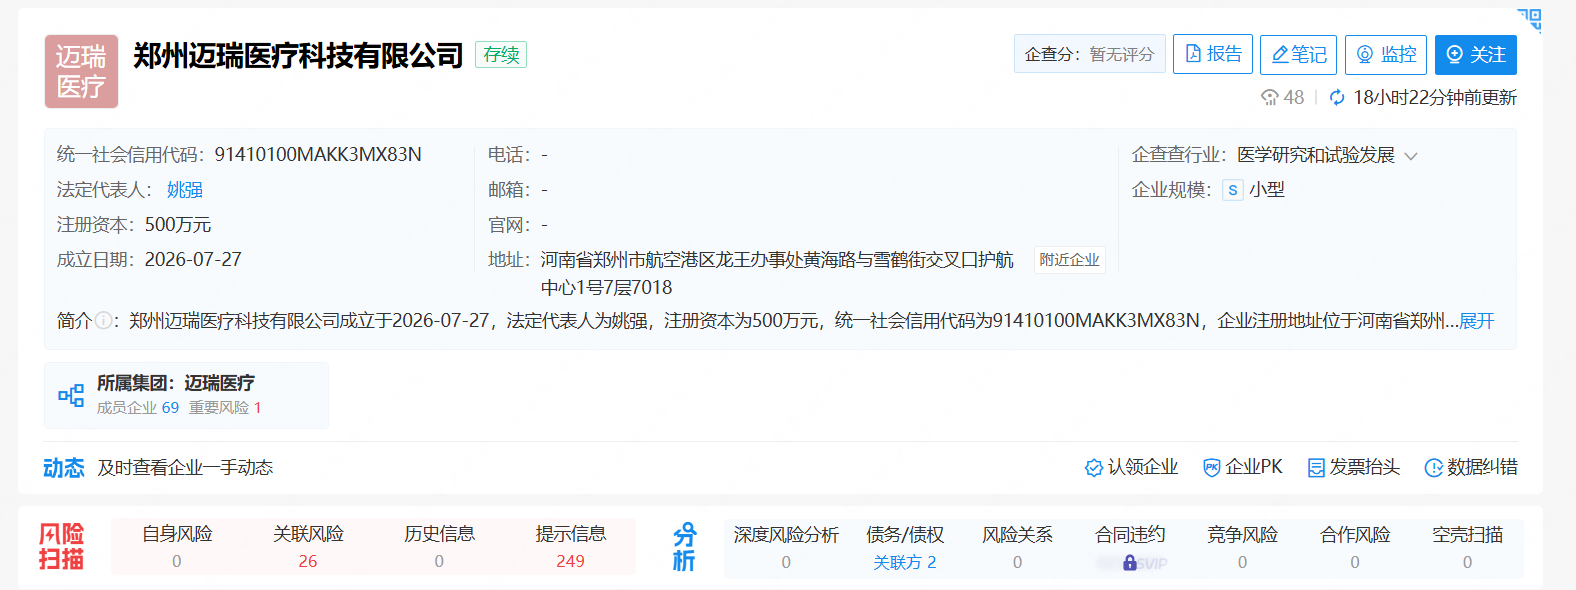Open 风险关系 item

coord(1017,548)
